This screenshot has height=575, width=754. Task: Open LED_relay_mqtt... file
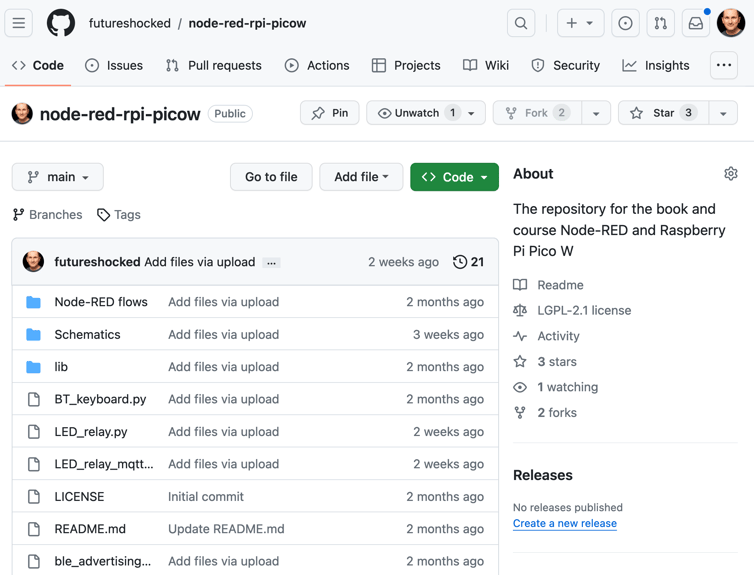pyautogui.click(x=104, y=464)
